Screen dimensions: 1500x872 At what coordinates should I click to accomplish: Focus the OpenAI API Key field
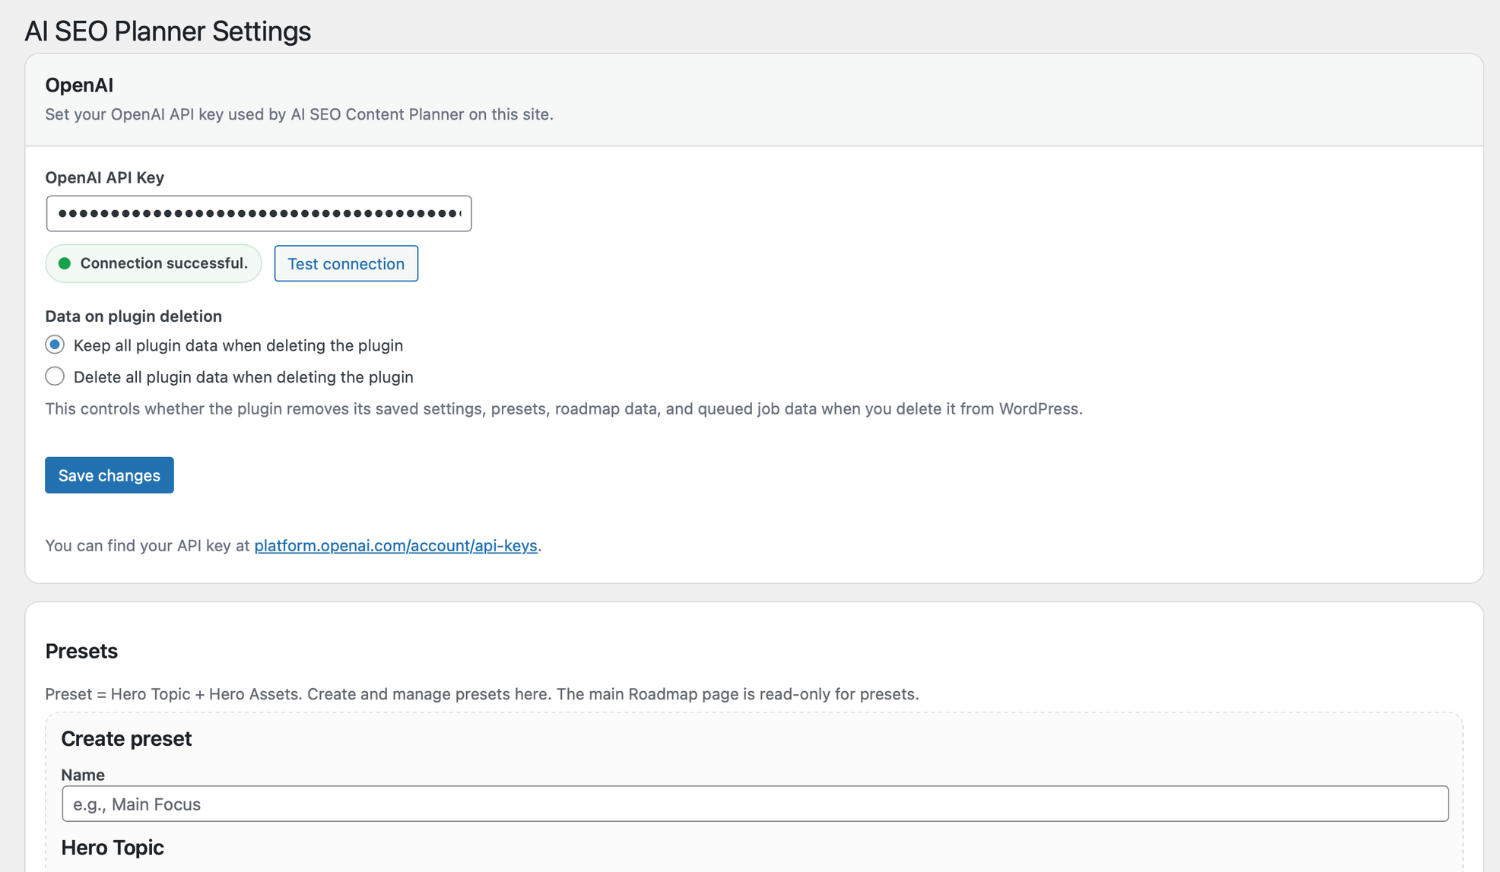(x=258, y=214)
